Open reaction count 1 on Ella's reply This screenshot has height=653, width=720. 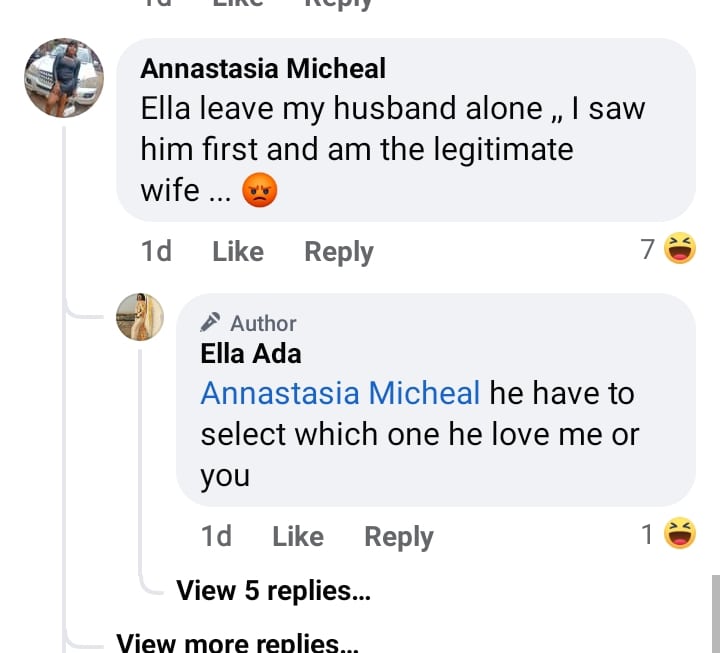[x=648, y=536]
